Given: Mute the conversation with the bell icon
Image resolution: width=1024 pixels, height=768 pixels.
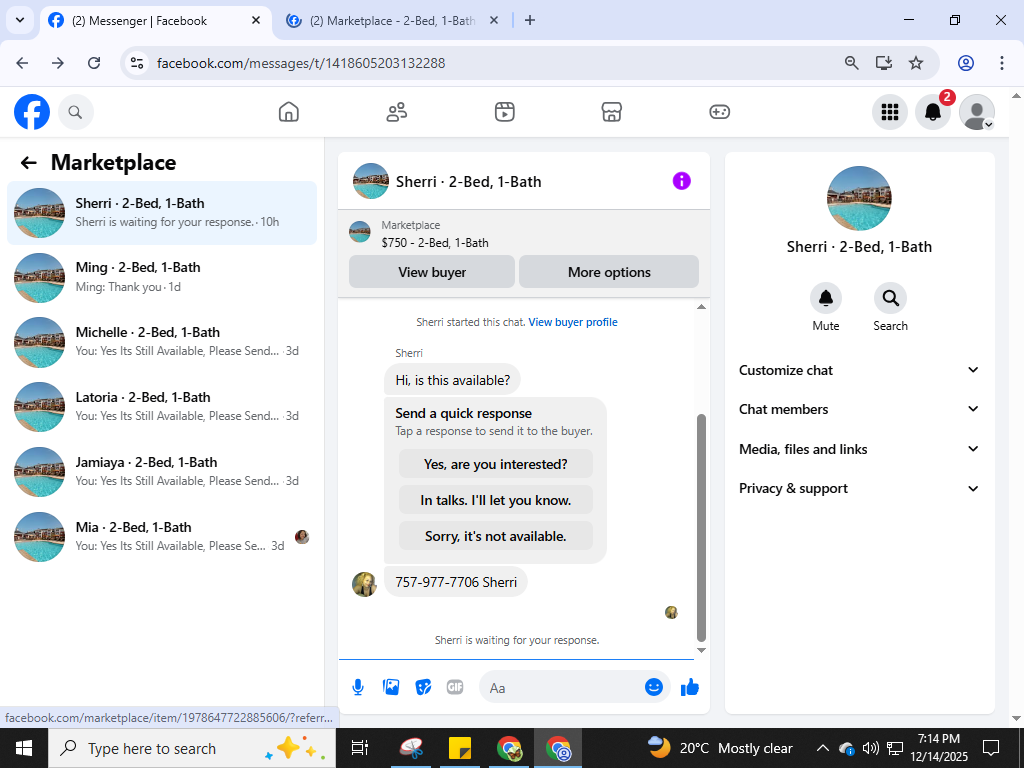Looking at the screenshot, I should [x=825, y=298].
